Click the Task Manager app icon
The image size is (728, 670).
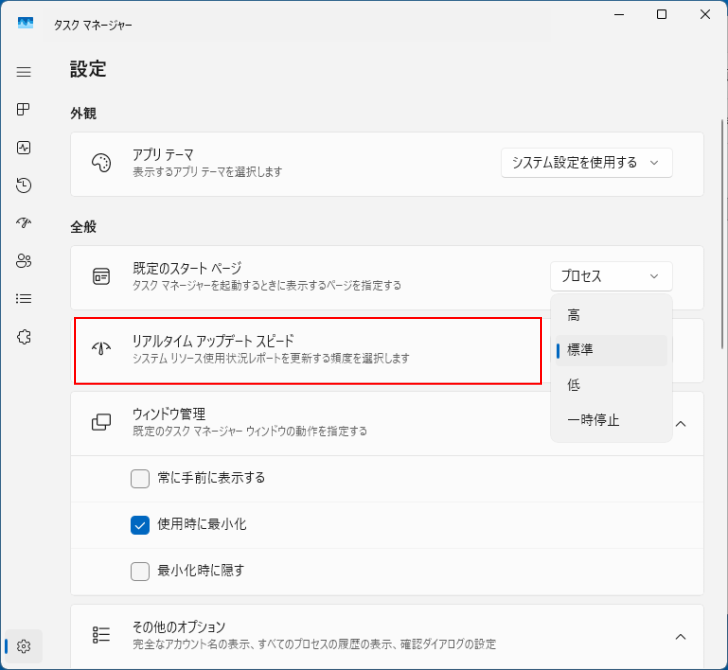pos(25,23)
